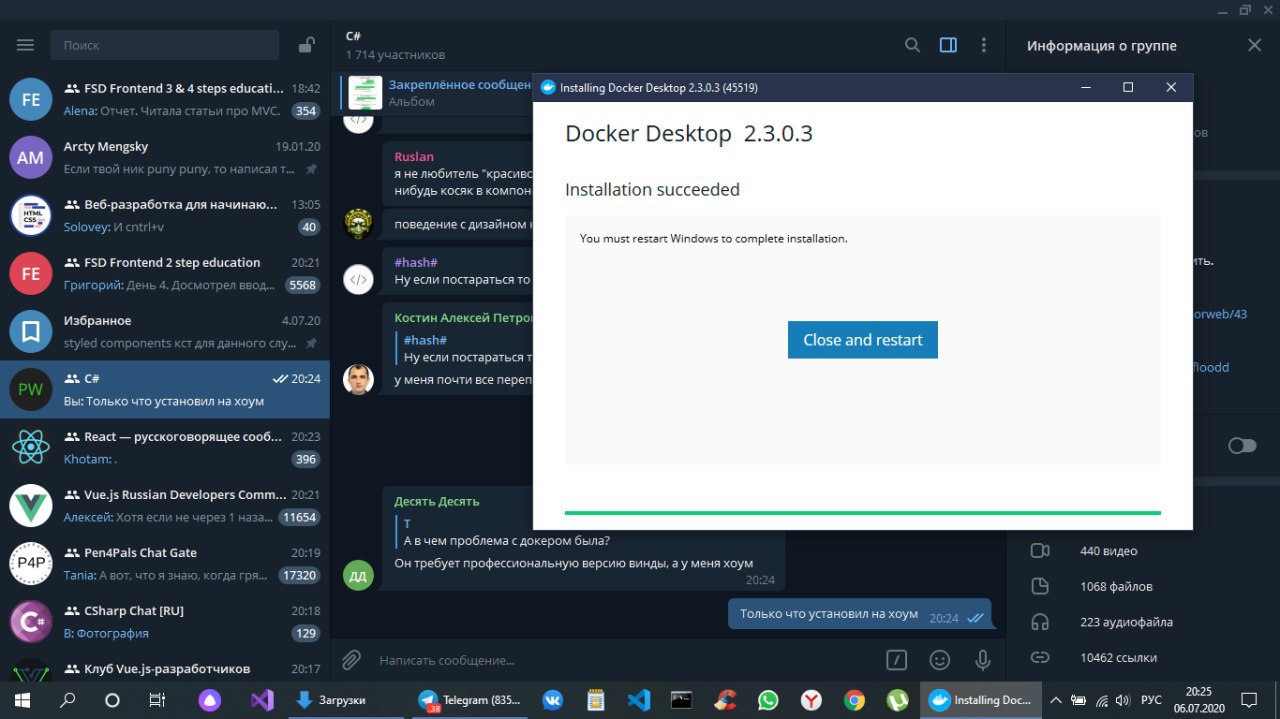
Task: Close the group information panel
Action: point(1254,45)
